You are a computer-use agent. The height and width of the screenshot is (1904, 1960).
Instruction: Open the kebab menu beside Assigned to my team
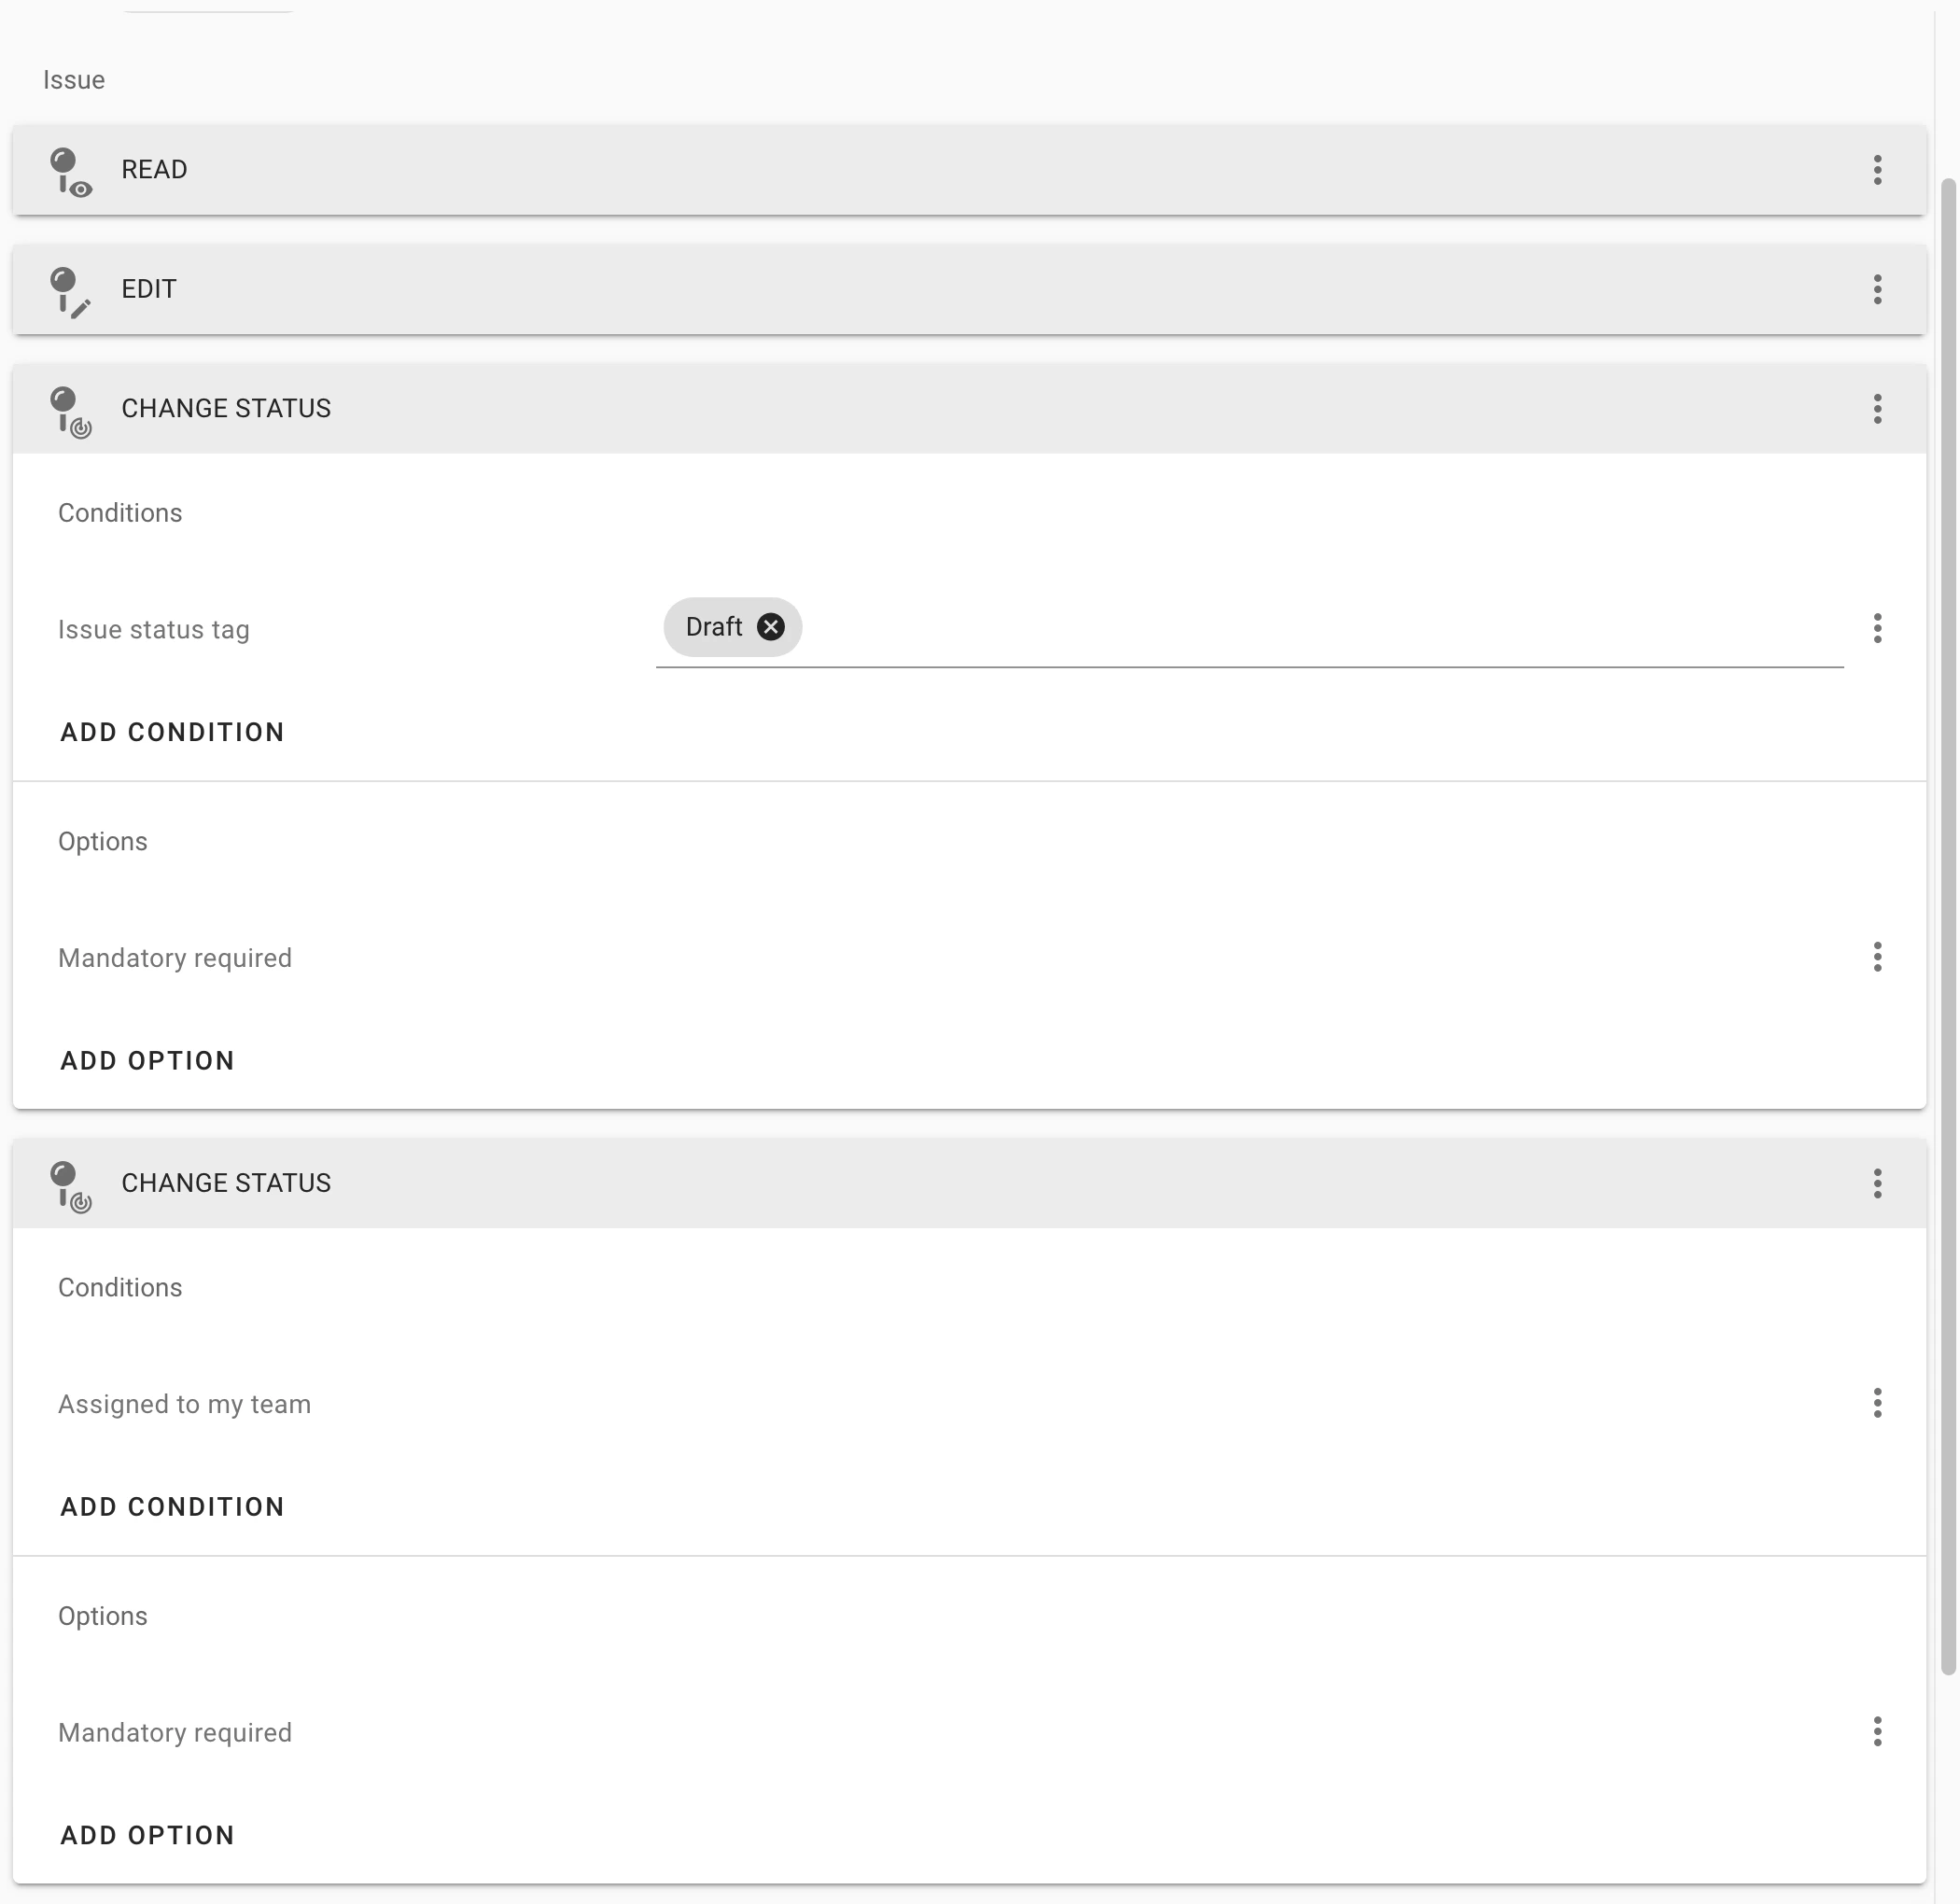point(1879,1404)
